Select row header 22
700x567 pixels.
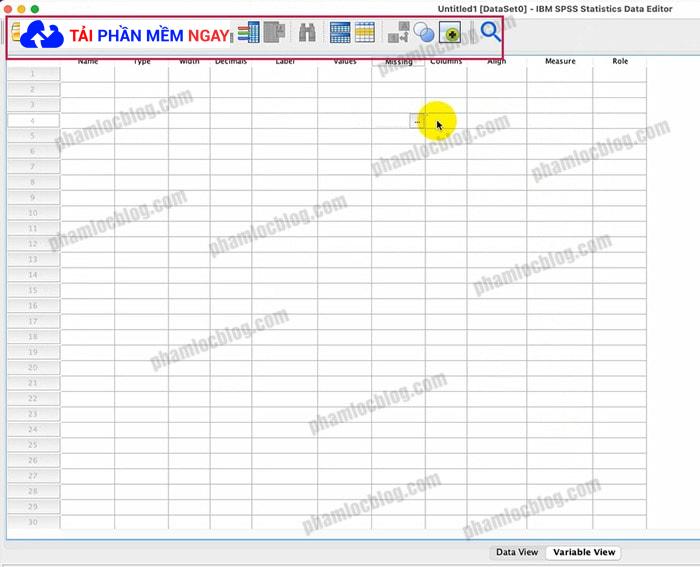tap(33, 399)
